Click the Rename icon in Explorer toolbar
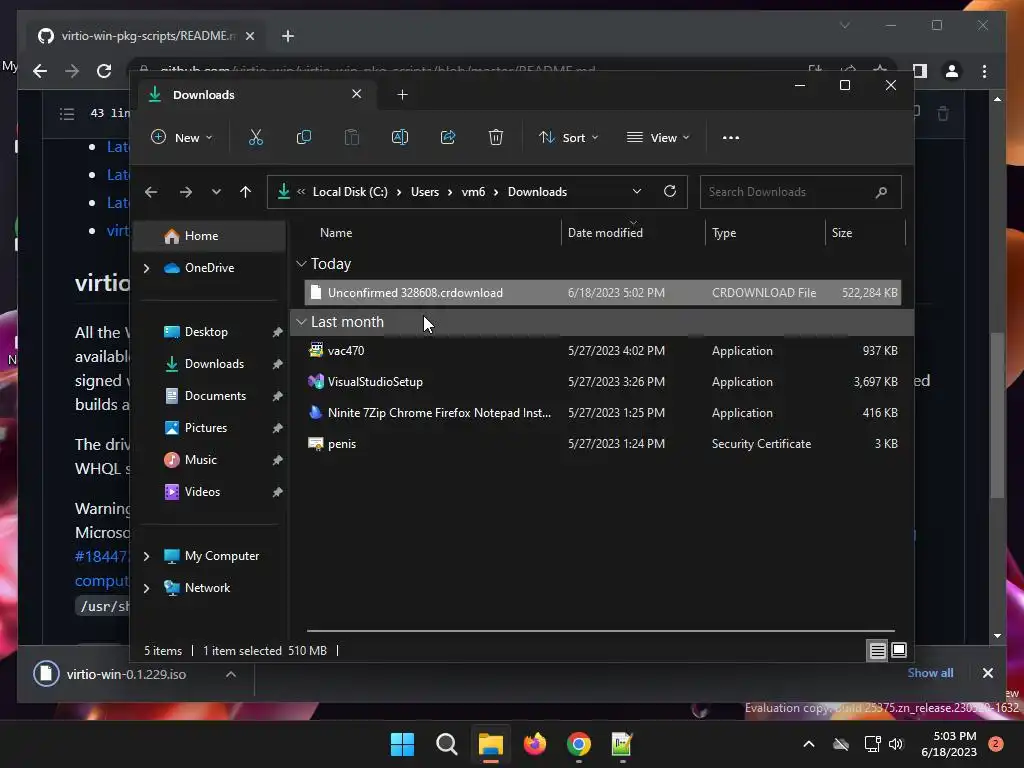The height and width of the screenshot is (768, 1024). pyautogui.click(x=400, y=137)
